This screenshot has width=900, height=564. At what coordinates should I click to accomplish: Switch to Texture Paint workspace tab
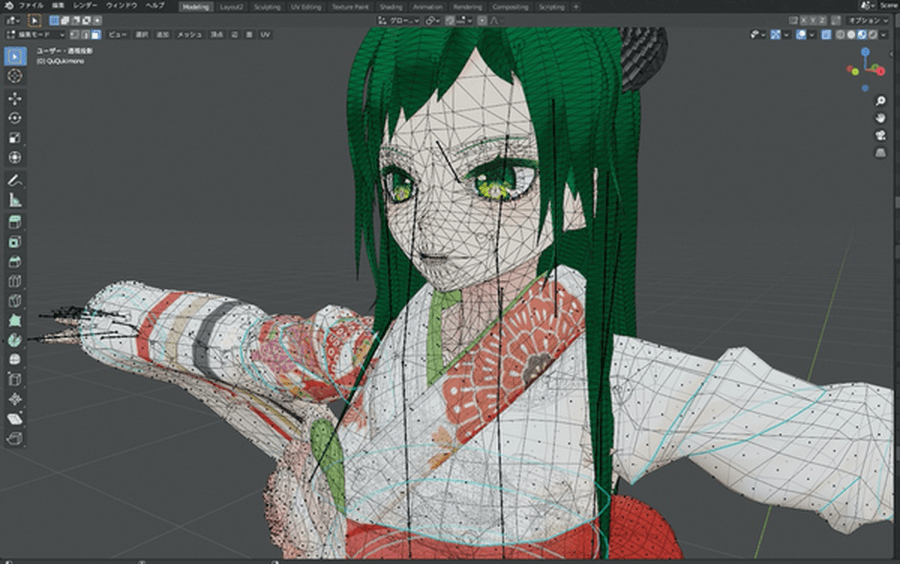point(350,7)
